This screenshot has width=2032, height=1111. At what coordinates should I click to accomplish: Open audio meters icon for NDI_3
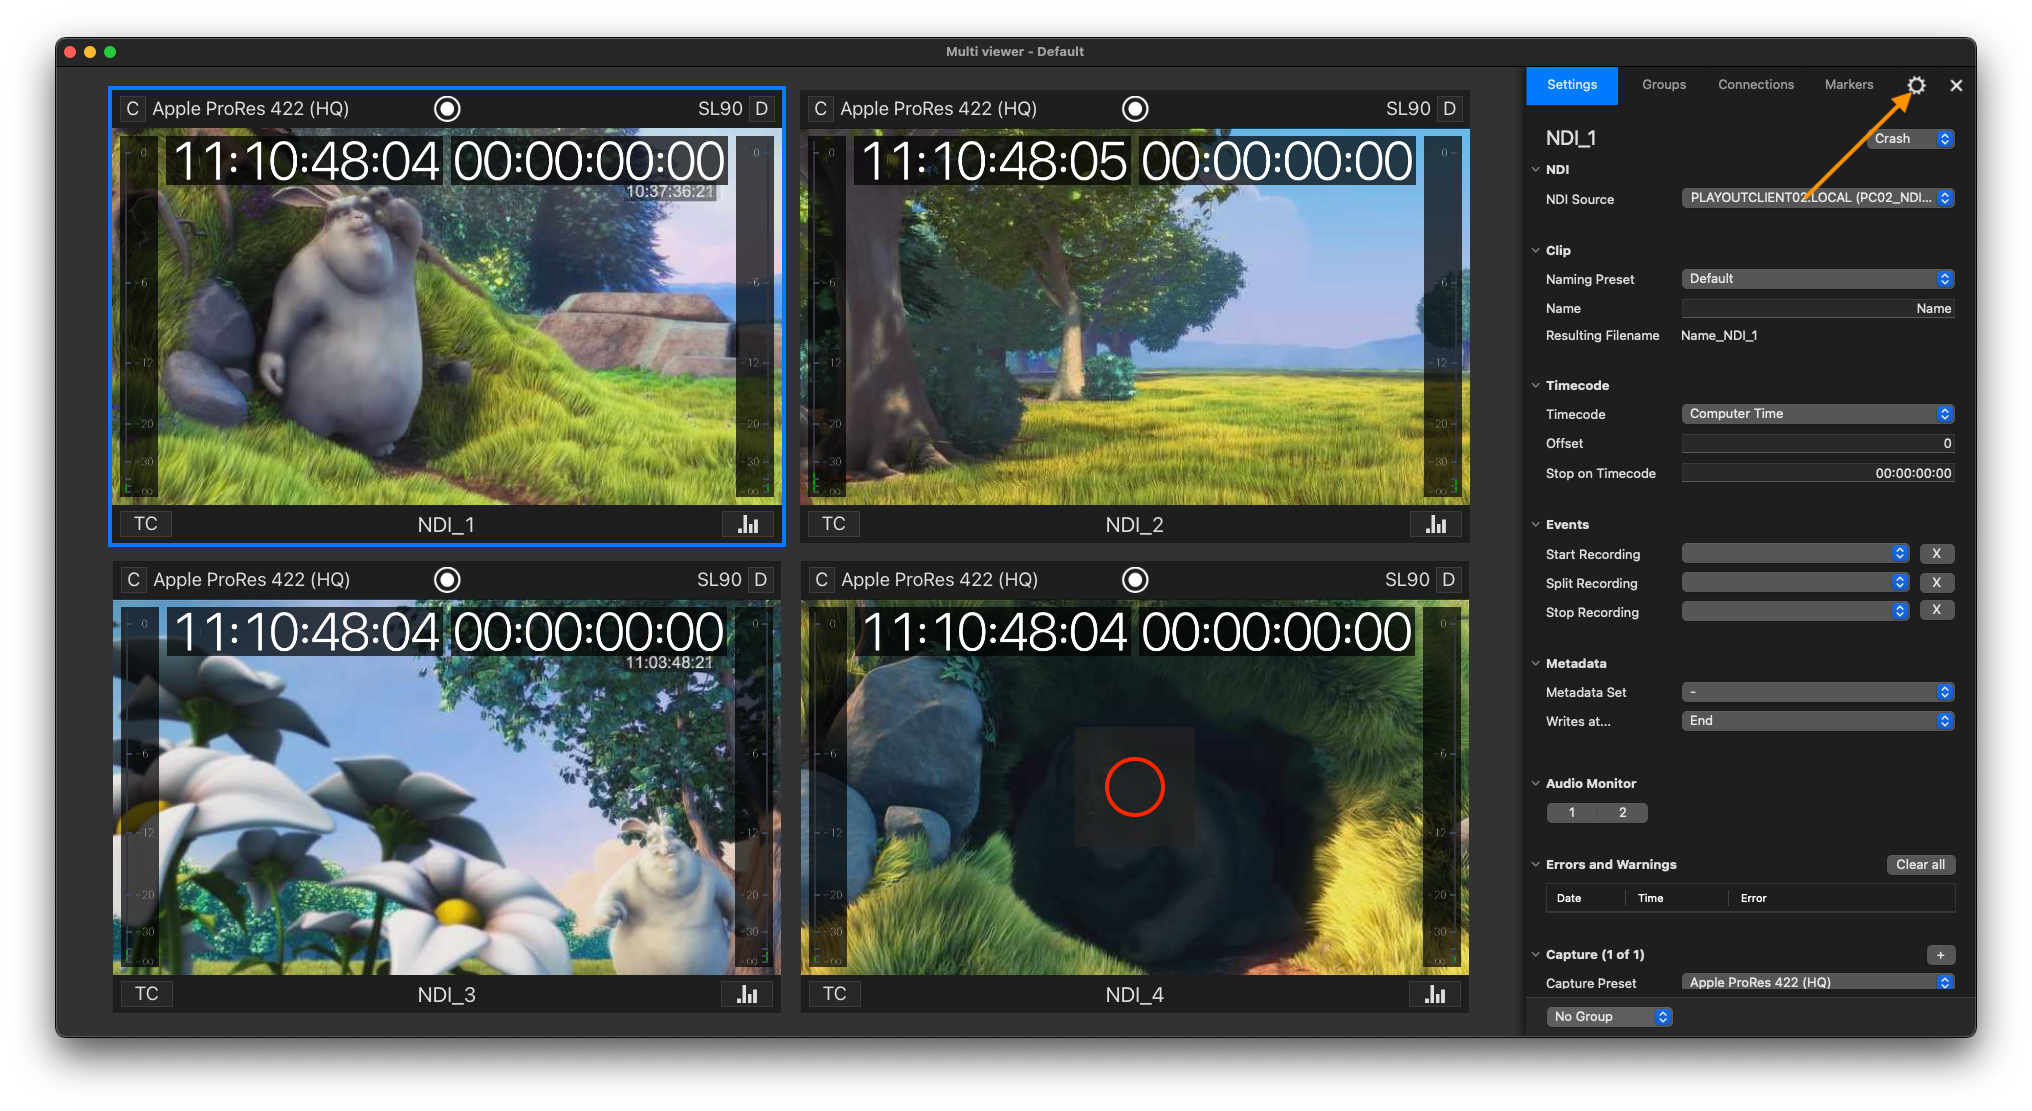747,994
